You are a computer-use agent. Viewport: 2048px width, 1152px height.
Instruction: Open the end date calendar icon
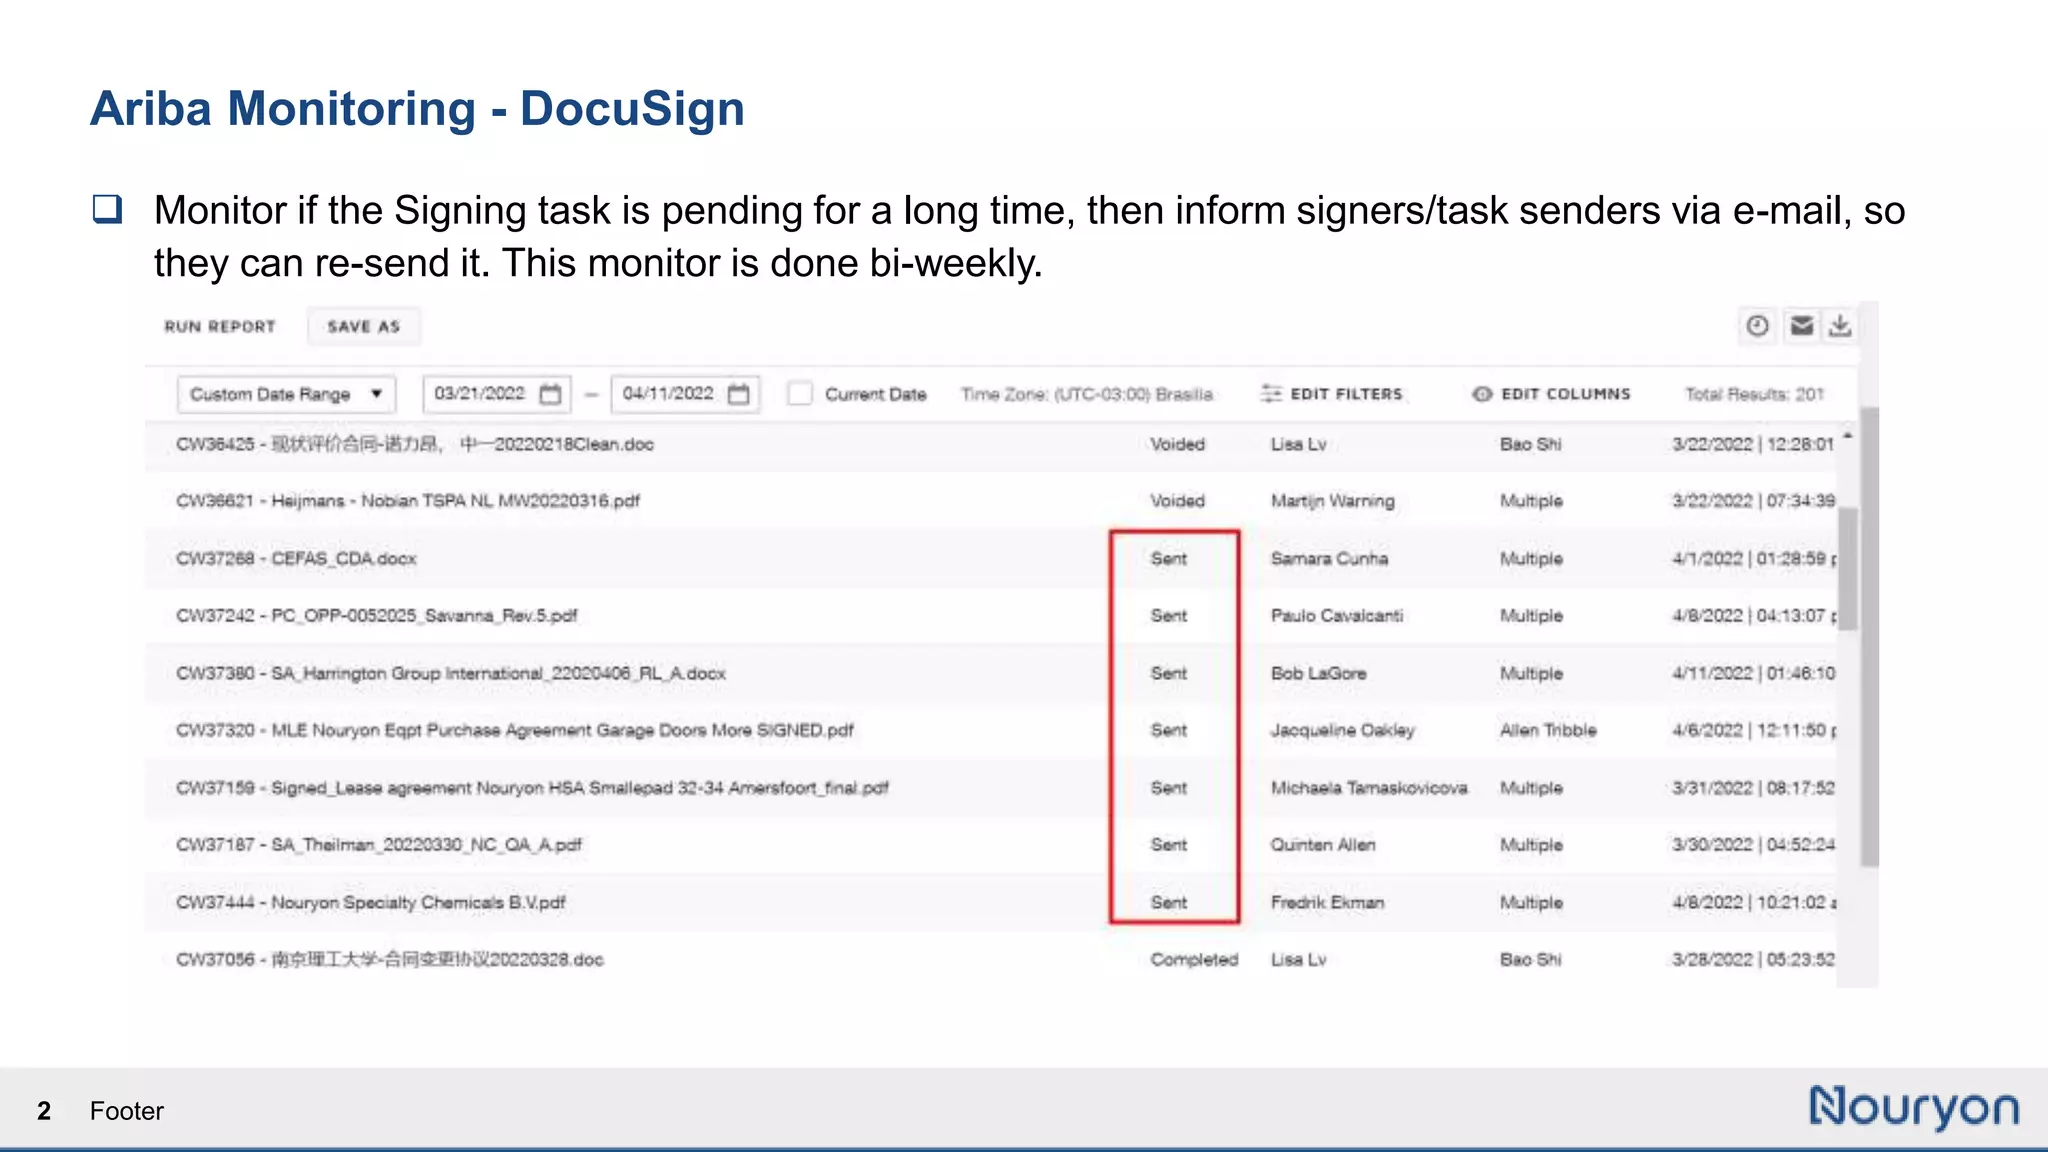(x=738, y=394)
